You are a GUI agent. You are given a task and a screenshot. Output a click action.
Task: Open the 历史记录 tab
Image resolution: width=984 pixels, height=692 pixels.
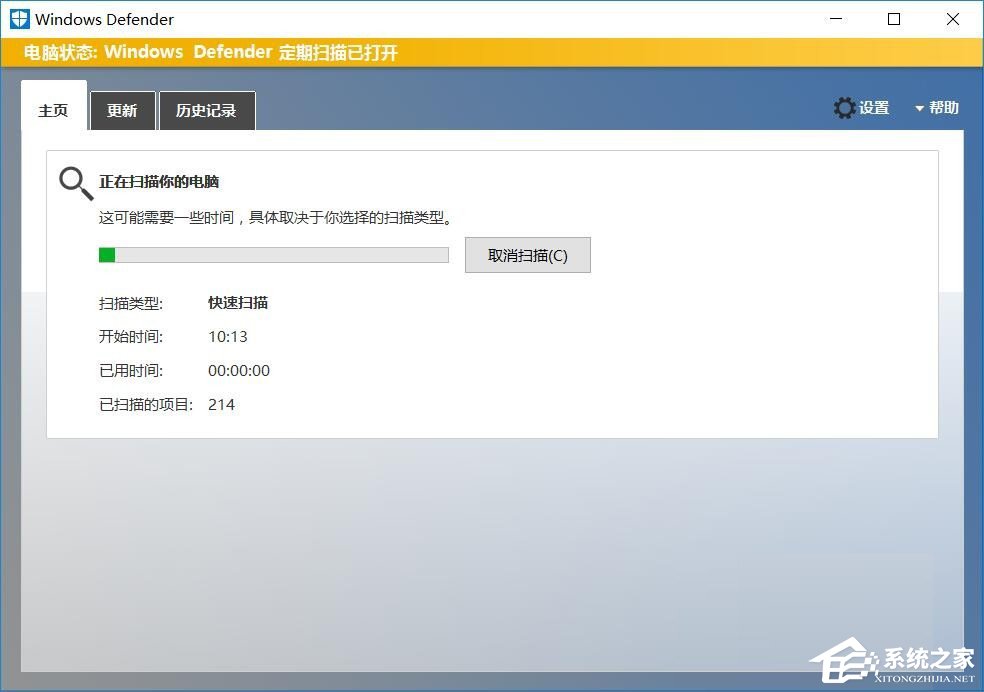[207, 111]
